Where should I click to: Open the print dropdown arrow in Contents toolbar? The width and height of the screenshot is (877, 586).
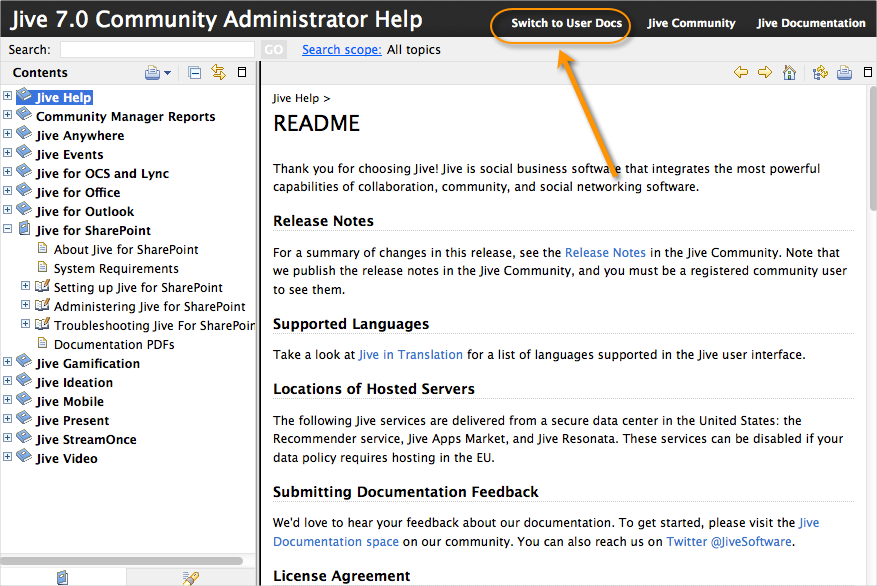point(167,73)
